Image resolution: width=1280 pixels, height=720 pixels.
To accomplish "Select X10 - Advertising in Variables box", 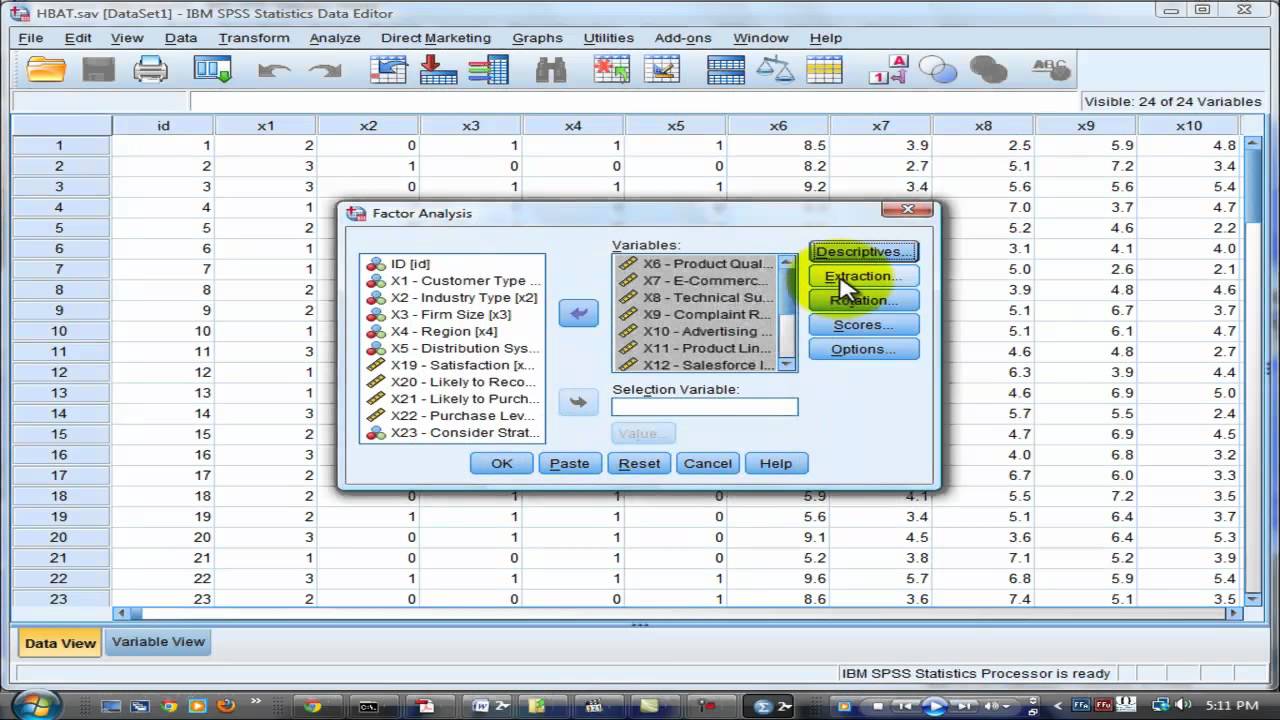I will (696, 331).
